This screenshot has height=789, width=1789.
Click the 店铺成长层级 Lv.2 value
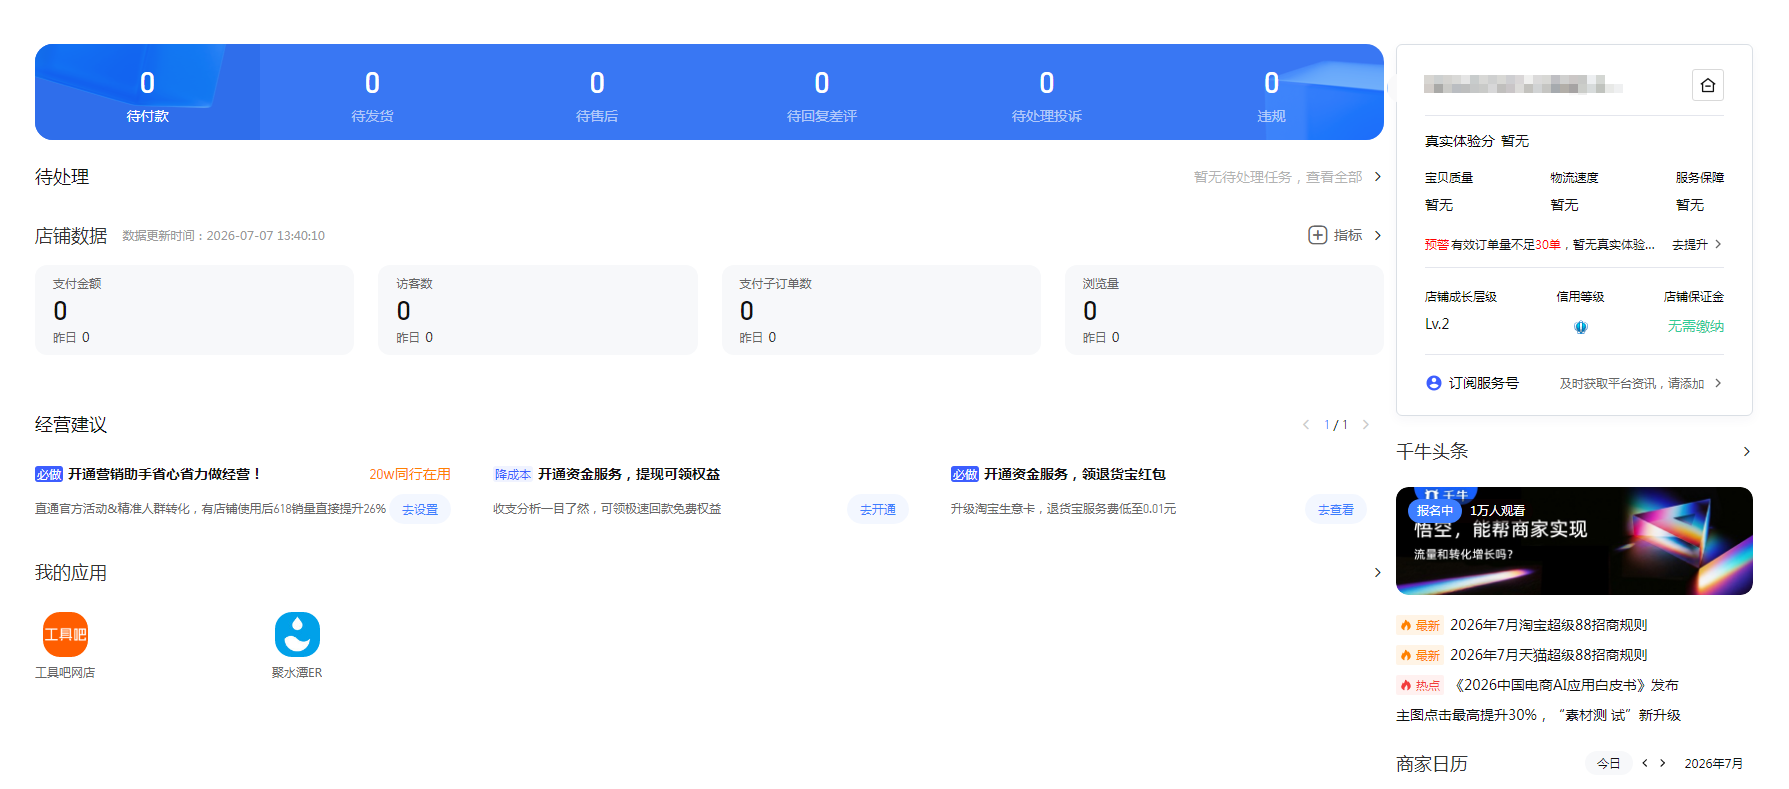1437,324
